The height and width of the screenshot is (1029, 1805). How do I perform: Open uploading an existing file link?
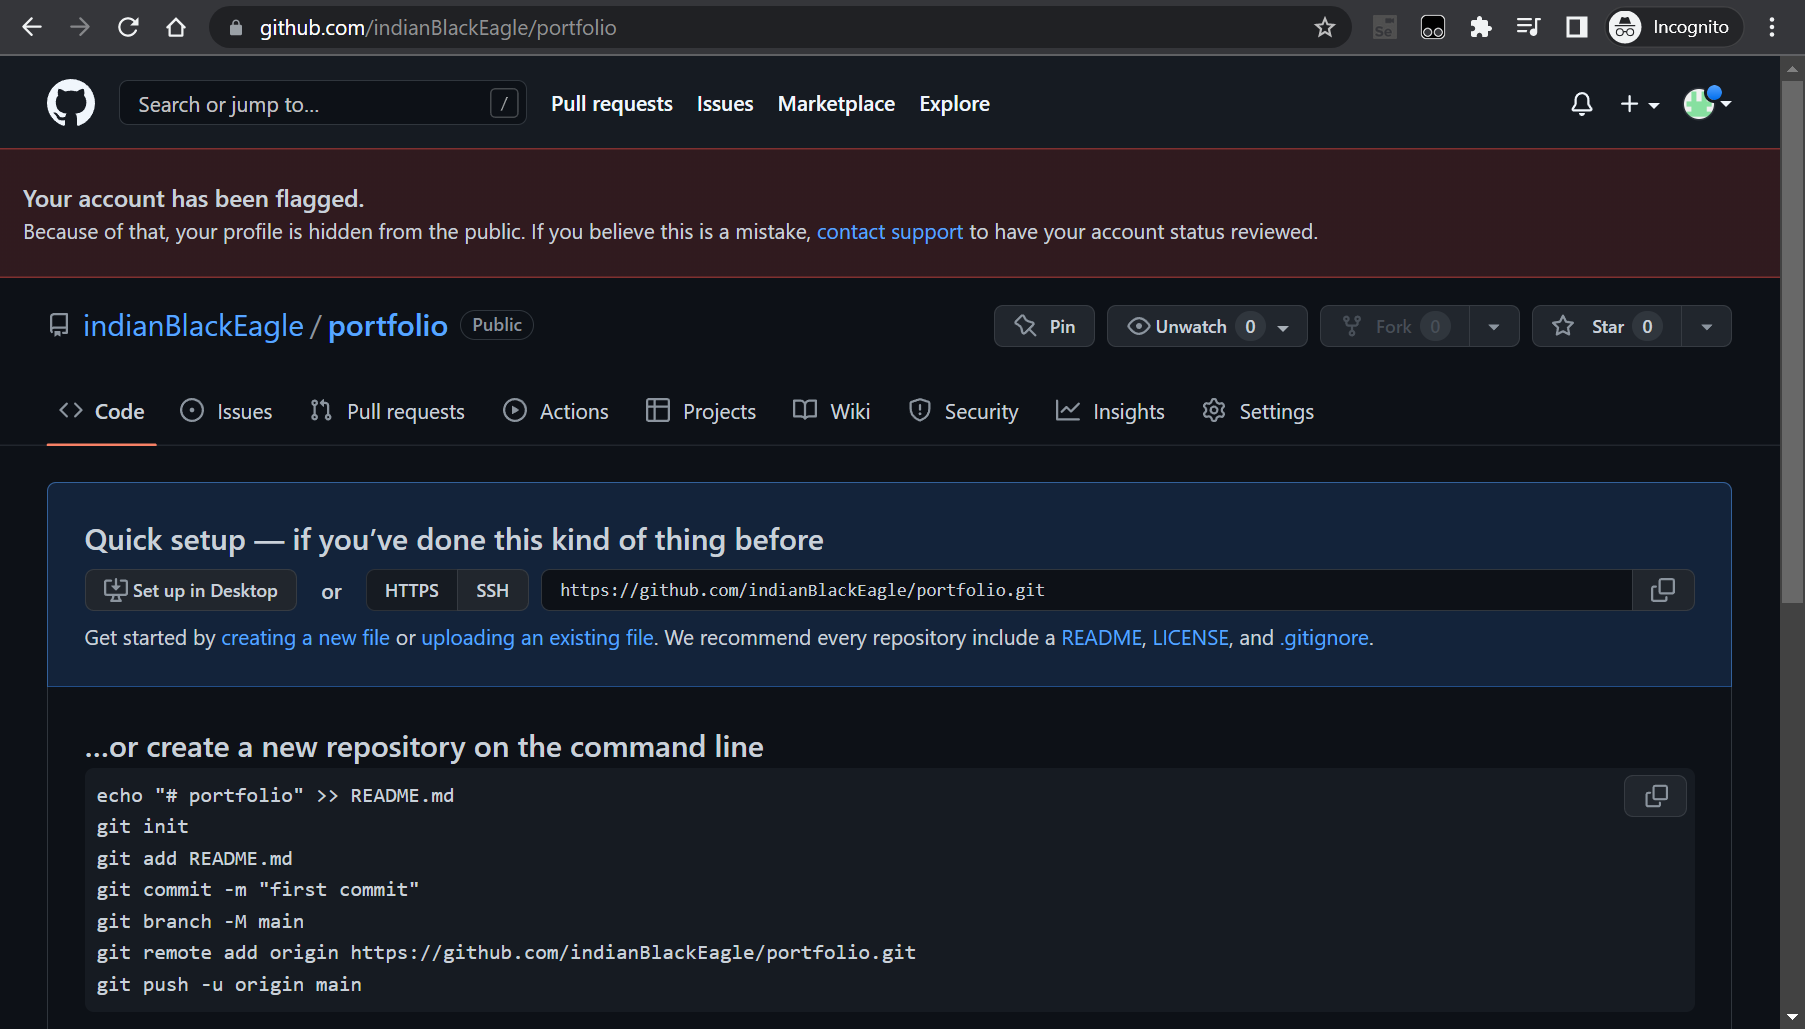(x=537, y=638)
